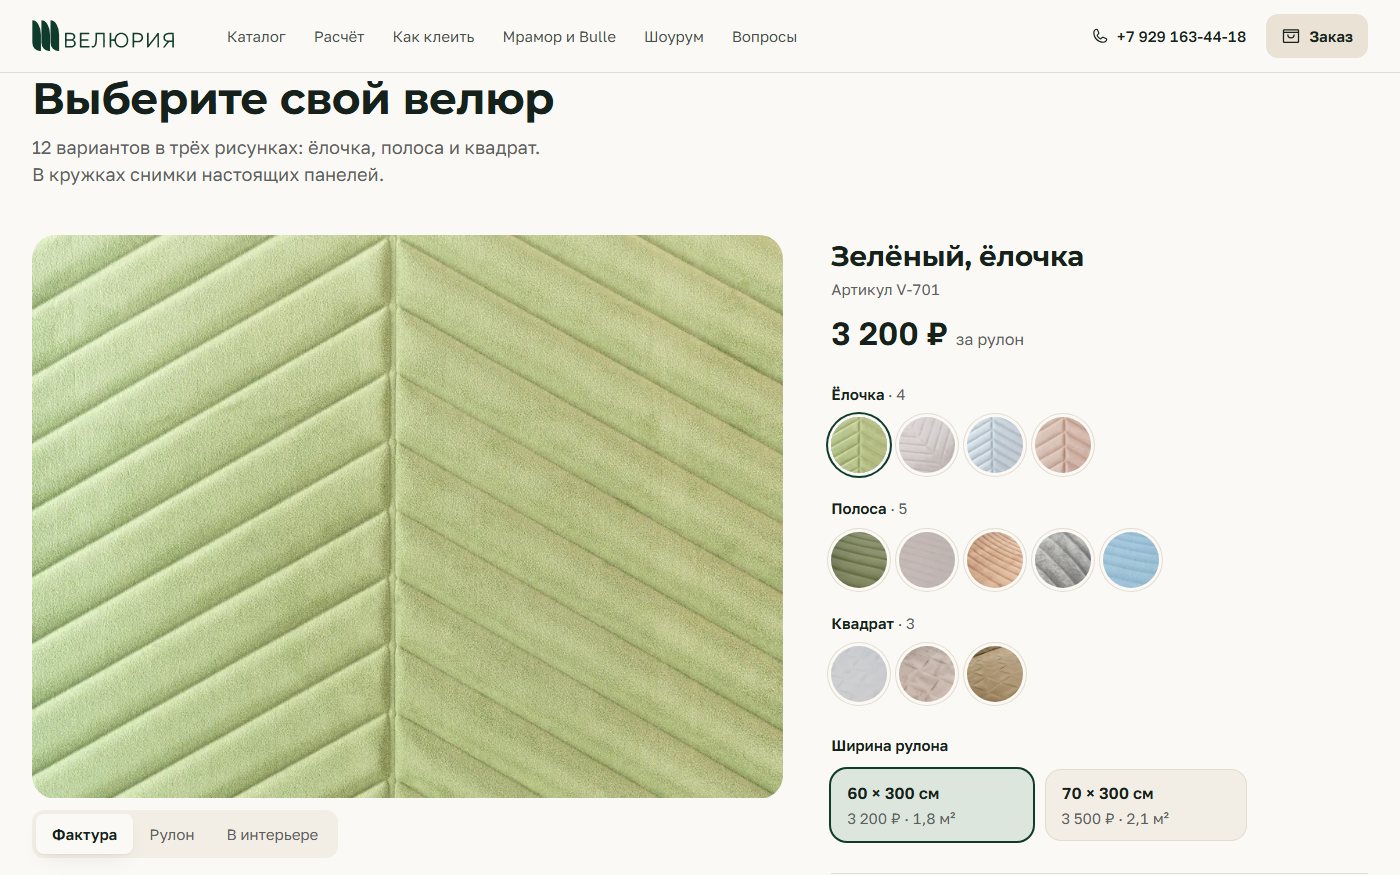Choose the light blue Ёлочка swatch
The height and width of the screenshot is (875, 1400).
click(995, 445)
